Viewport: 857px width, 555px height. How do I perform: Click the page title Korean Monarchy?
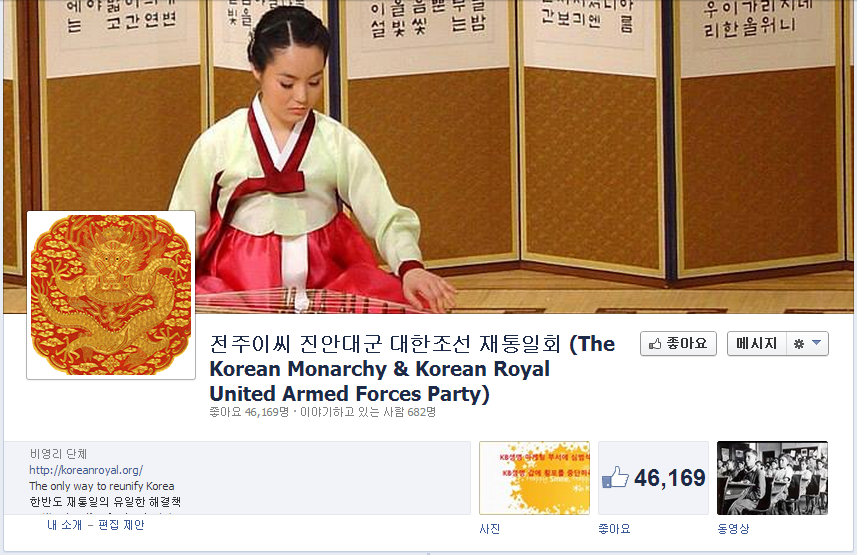tap(412, 369)
